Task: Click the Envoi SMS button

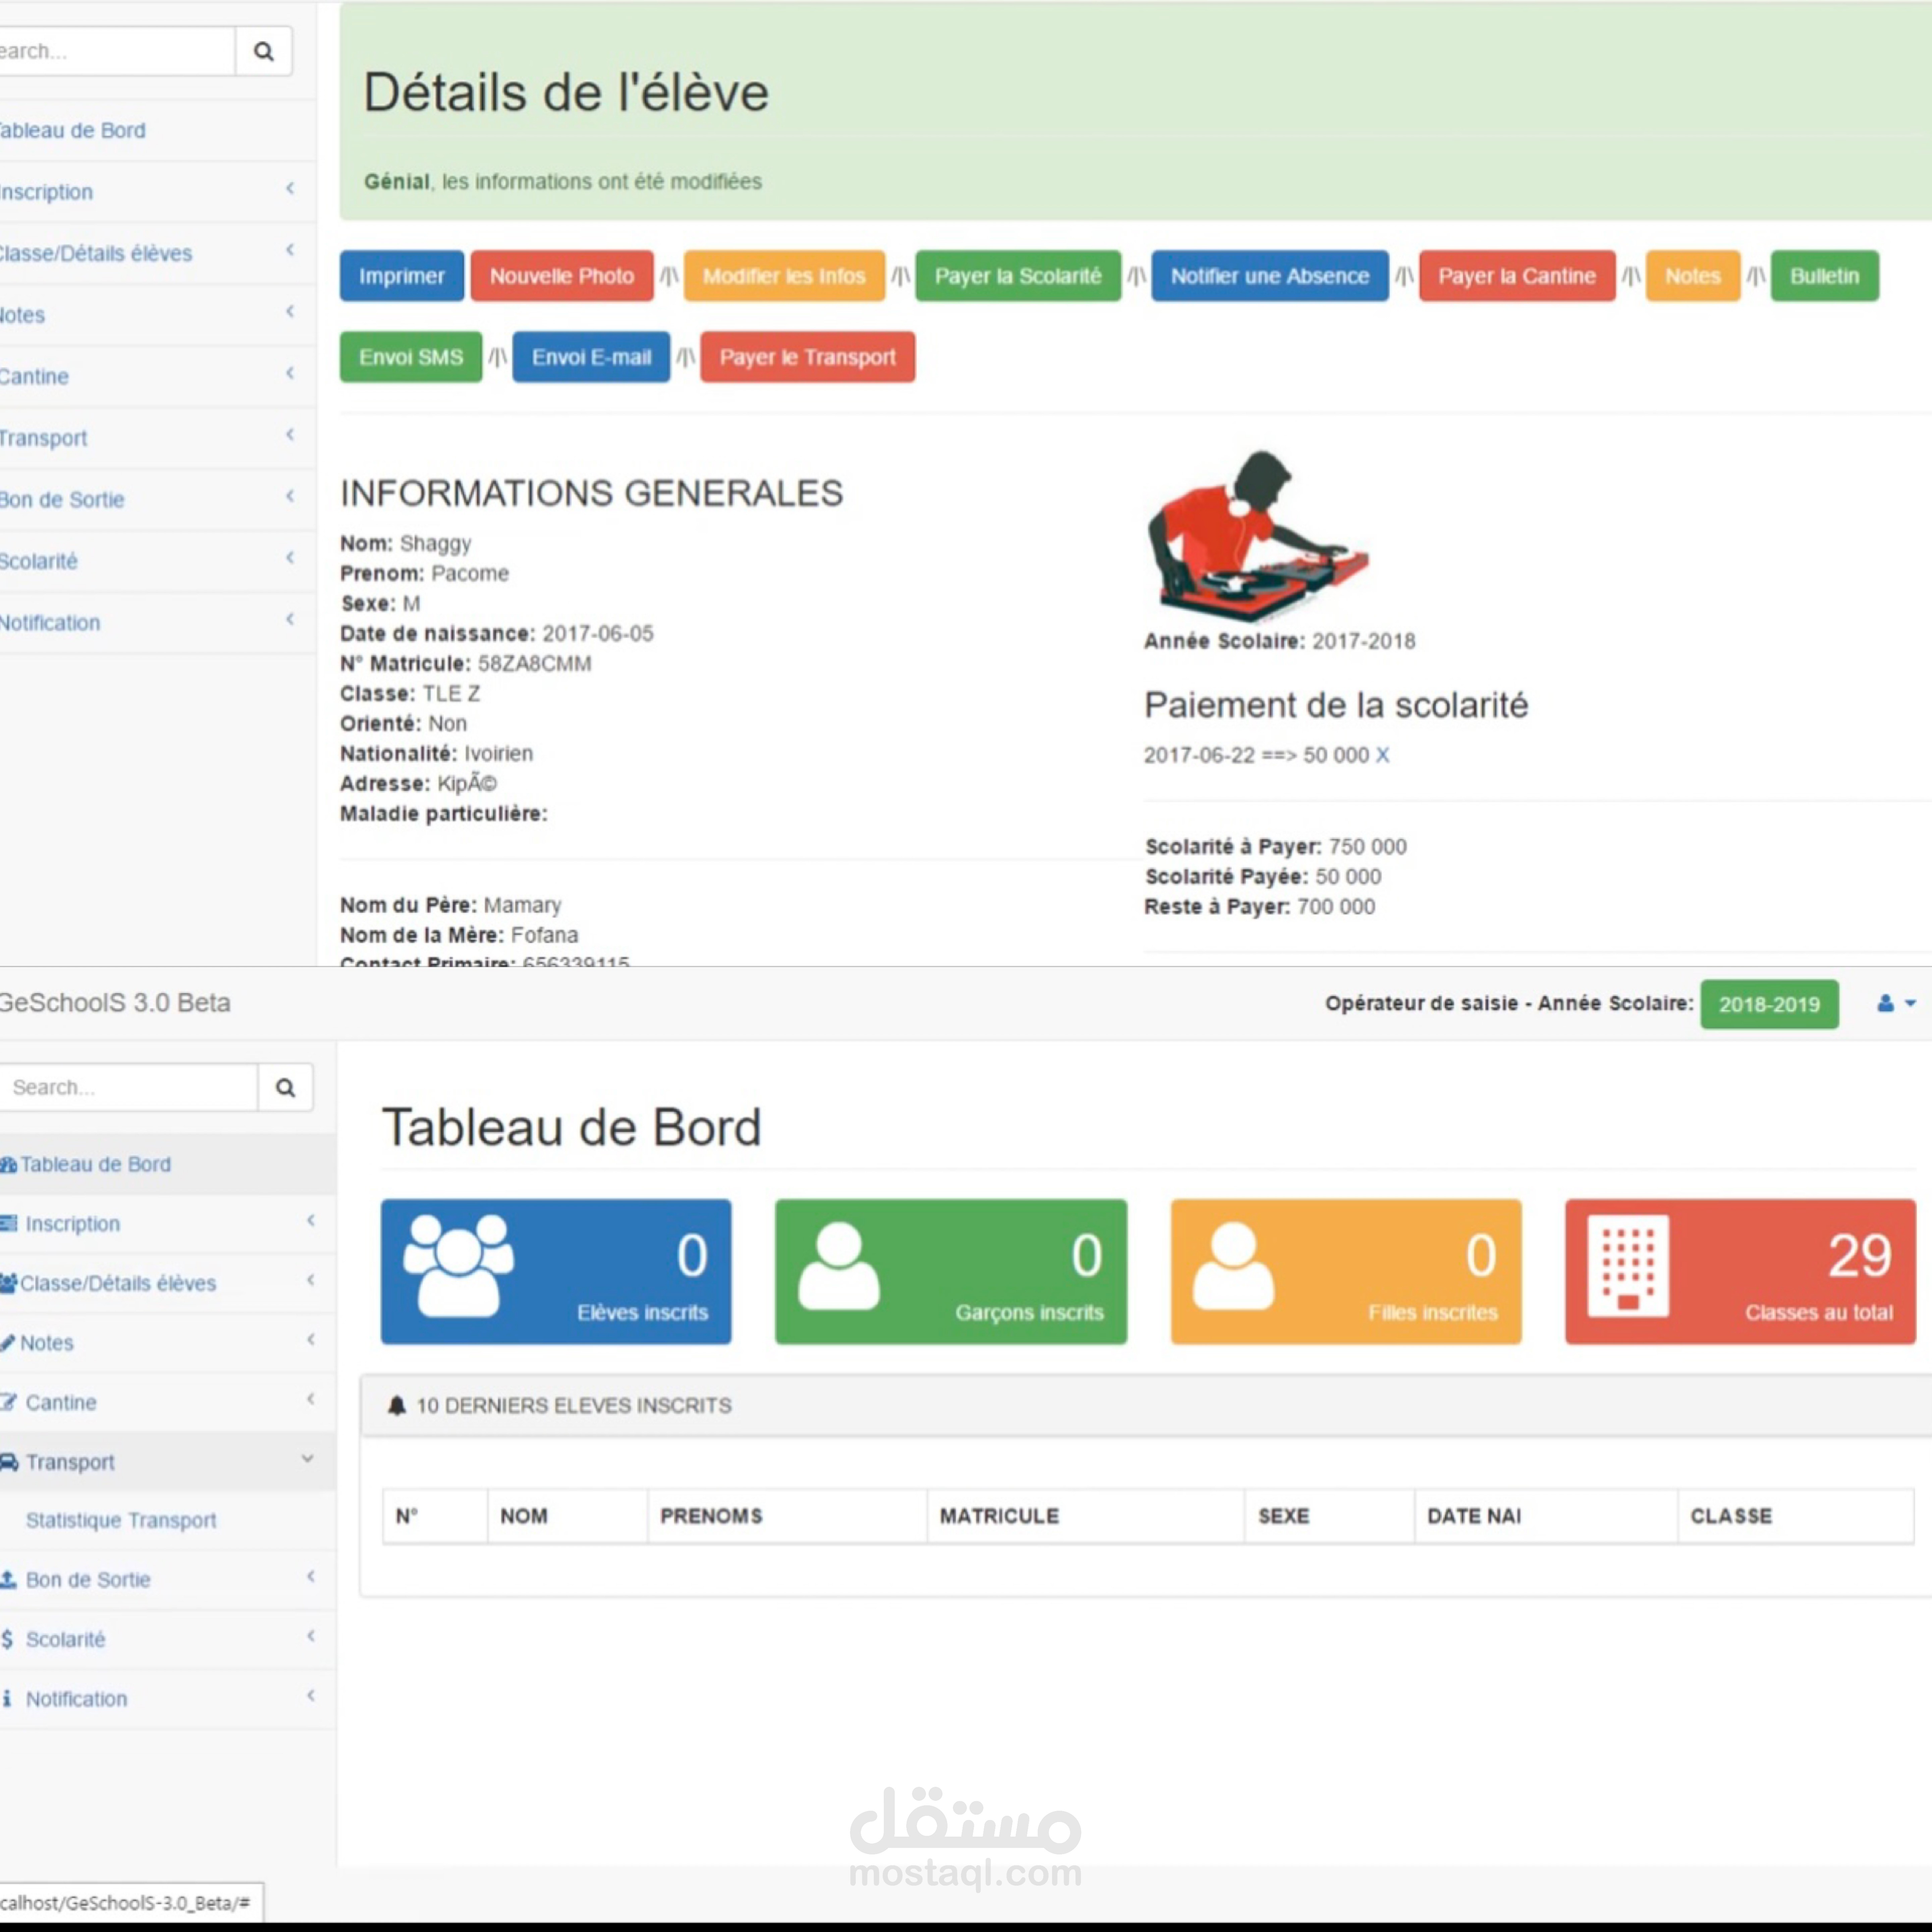Action: (x=411, y=357)
